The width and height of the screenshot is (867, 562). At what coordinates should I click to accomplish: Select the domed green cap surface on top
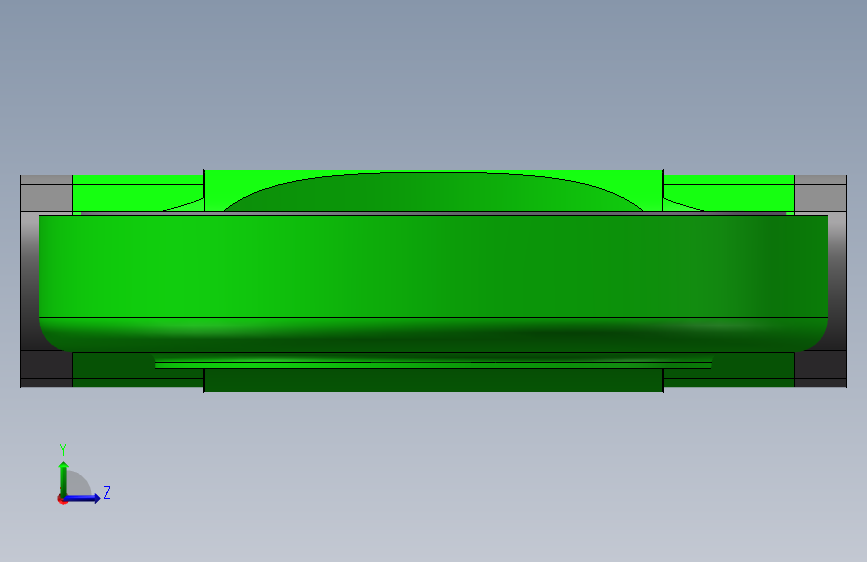click(x=433, y=192)
